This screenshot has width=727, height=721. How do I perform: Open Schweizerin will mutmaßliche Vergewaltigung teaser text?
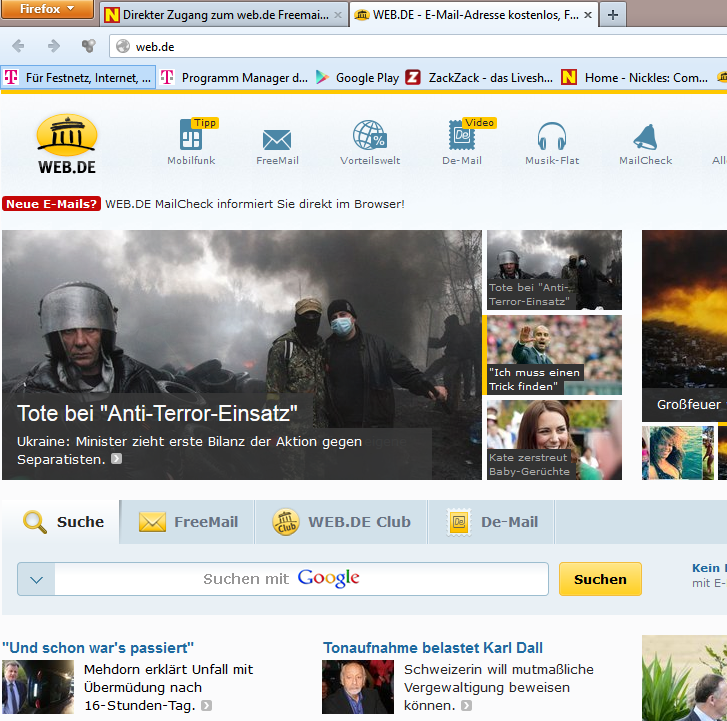pyautogui.click(x=498, y=687)
